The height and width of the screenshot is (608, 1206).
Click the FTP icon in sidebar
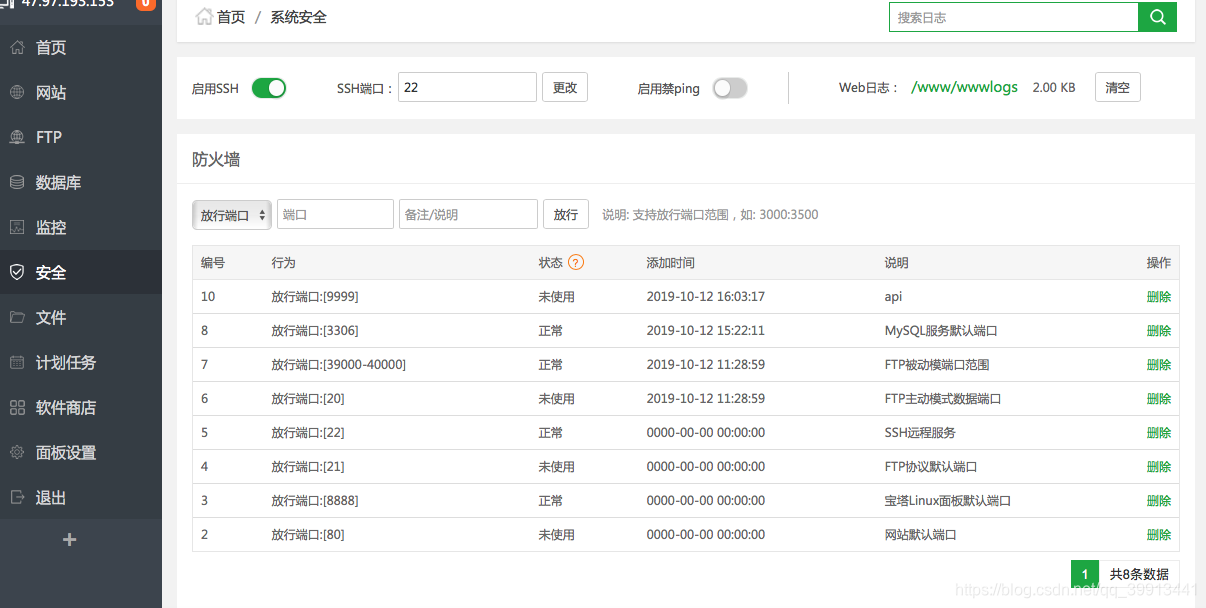click(x=17, y=137)
